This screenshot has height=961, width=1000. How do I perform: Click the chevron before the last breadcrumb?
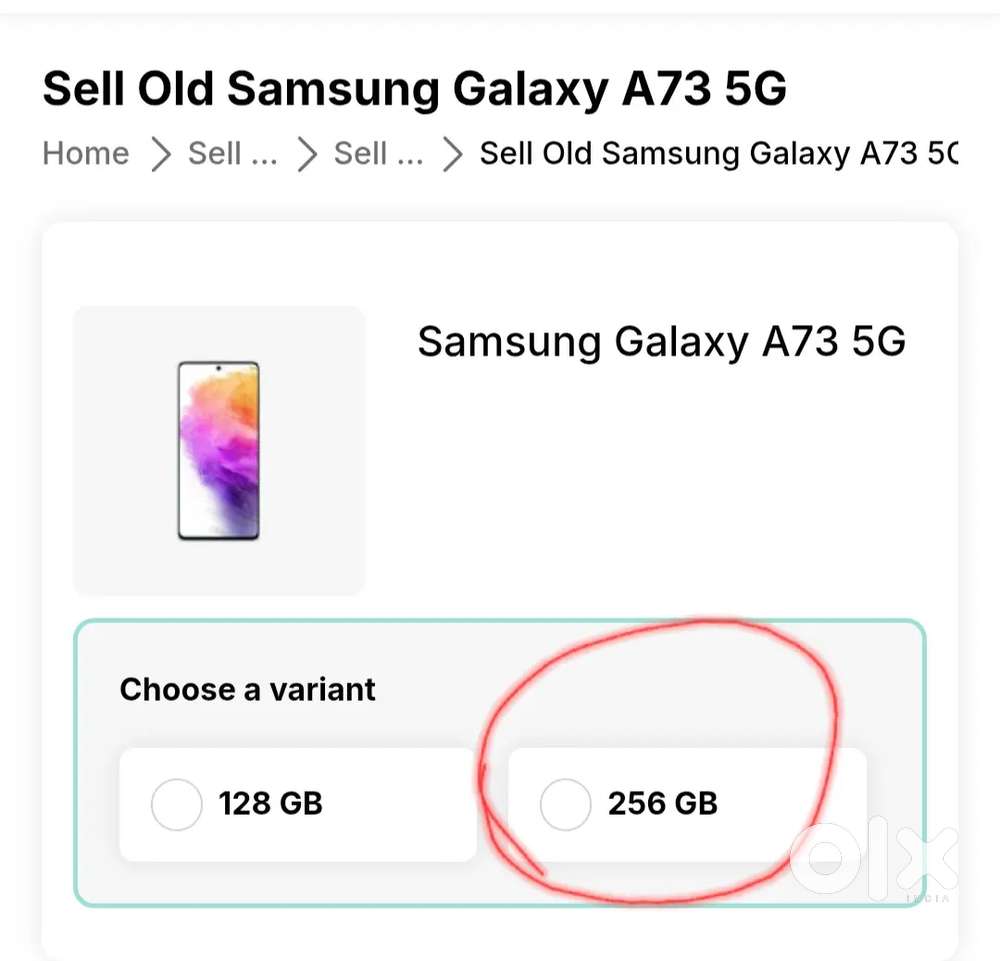pos(453,155)
